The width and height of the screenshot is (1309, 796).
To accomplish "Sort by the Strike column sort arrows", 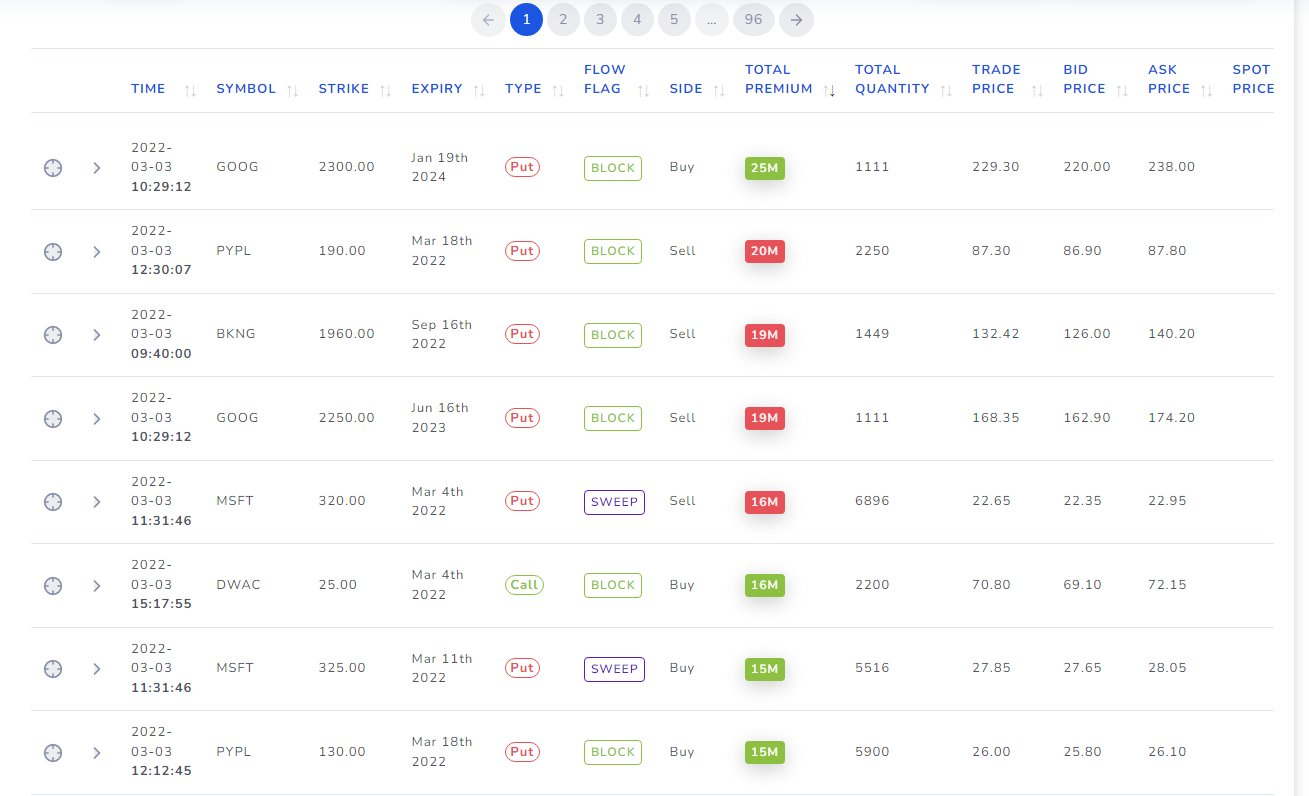I will coord(385,90).
